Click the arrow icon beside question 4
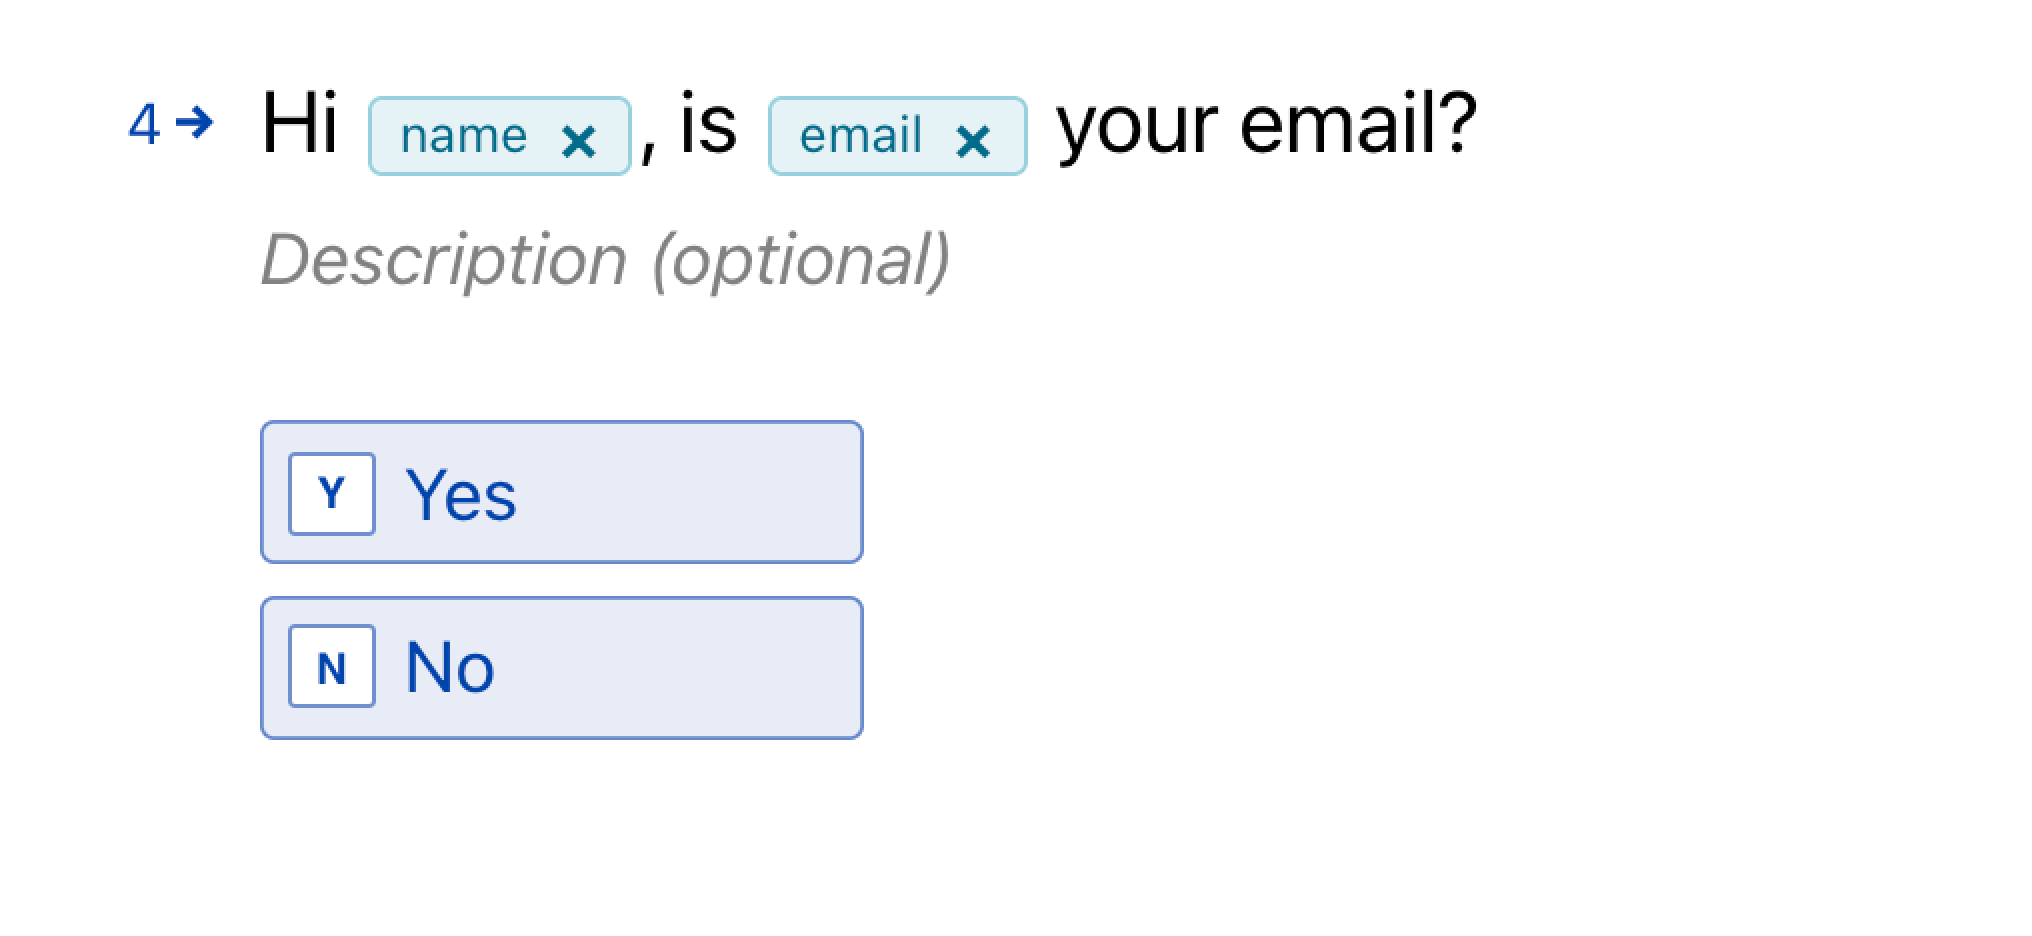 click(194, 124)
